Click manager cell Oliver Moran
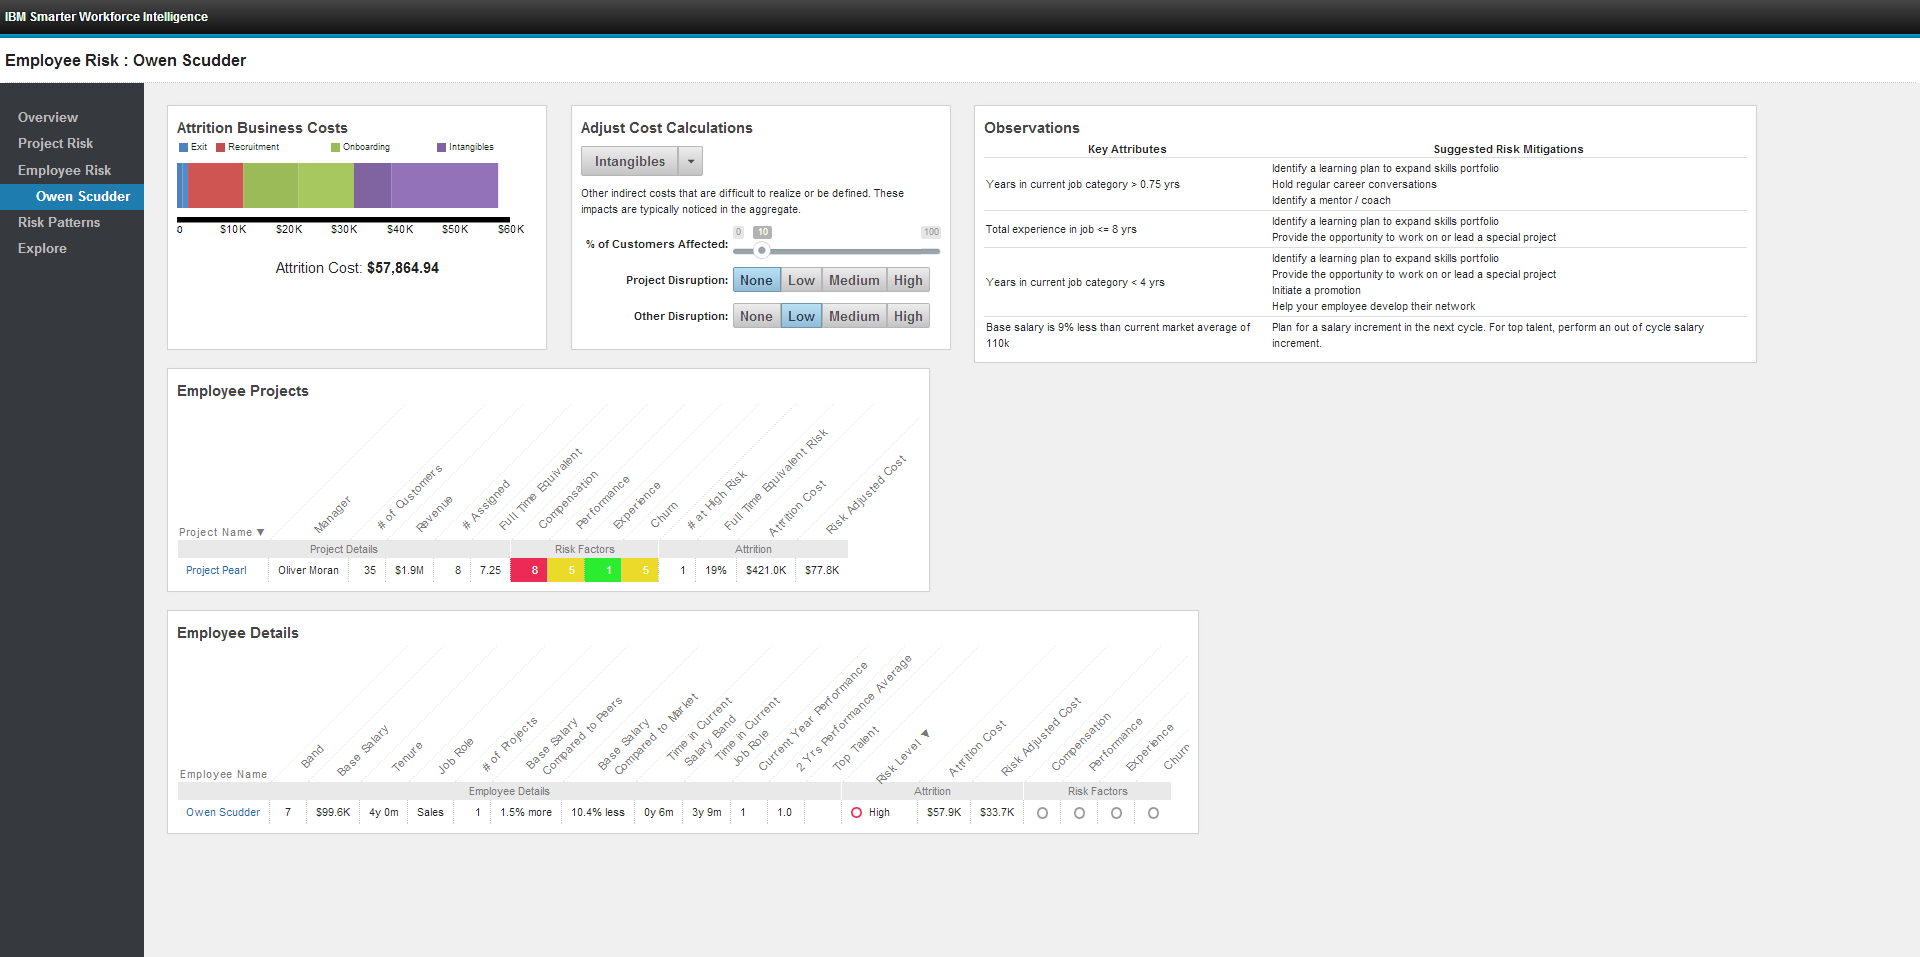 click(x=308, y=570)
